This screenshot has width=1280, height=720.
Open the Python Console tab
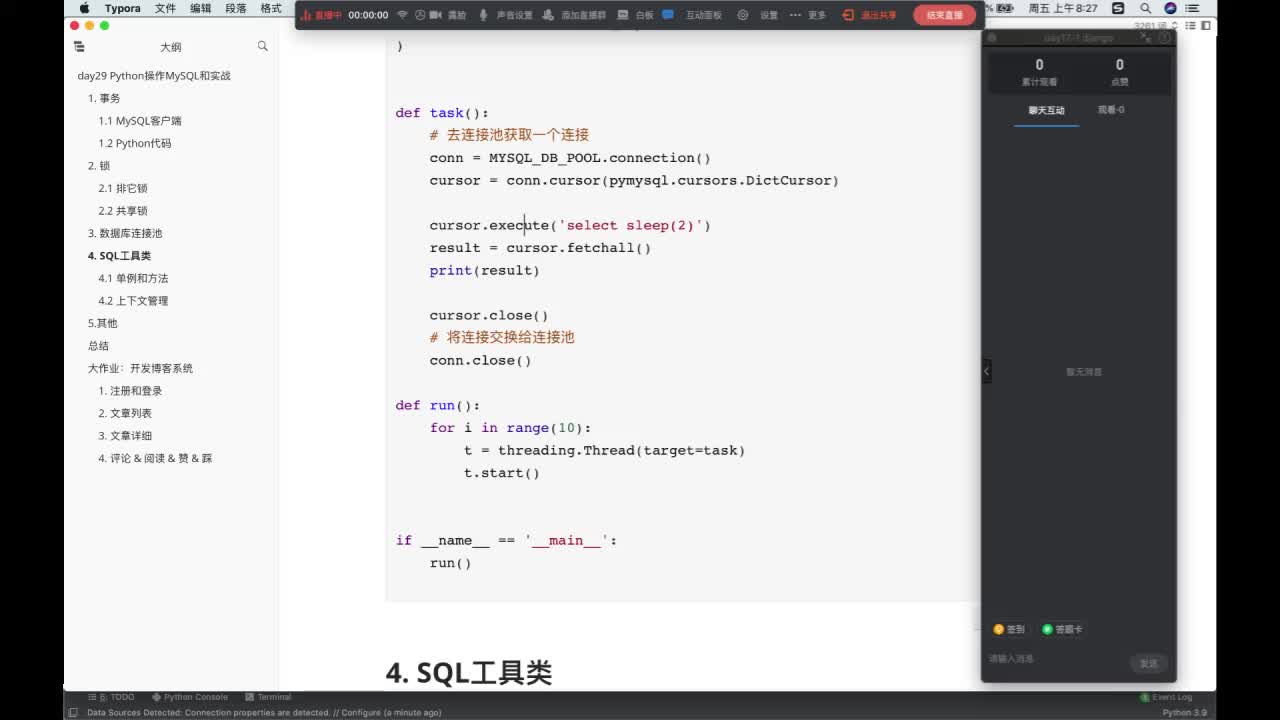[x=190, y=697]
